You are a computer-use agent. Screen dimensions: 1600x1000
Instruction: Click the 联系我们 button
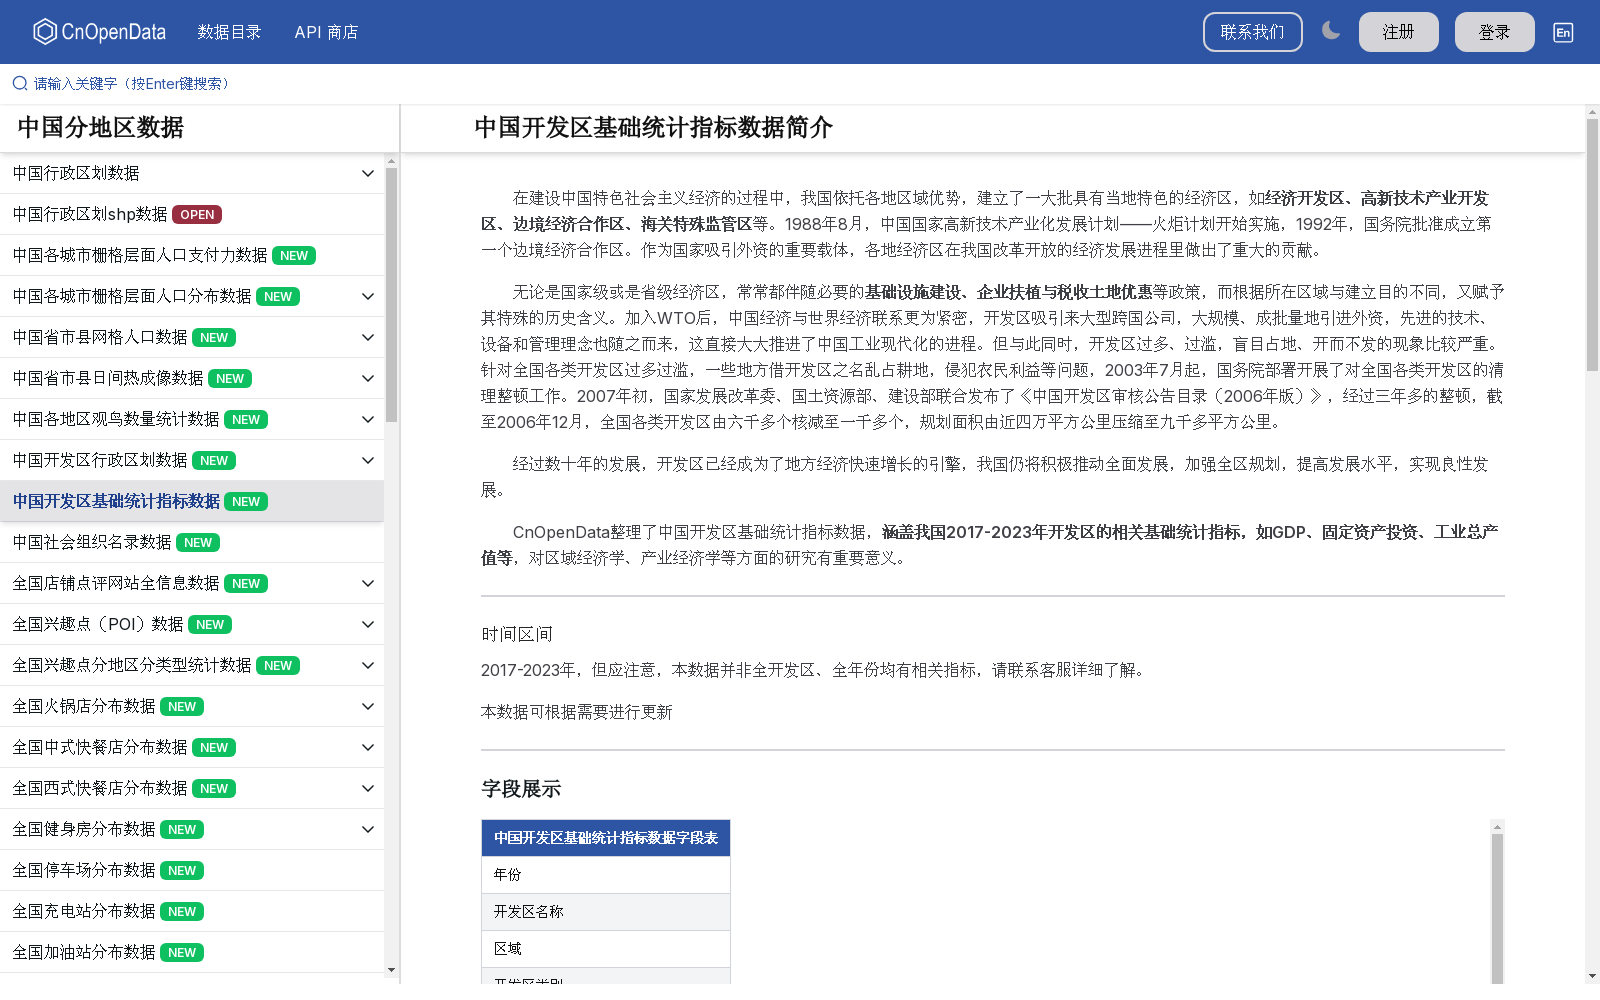1252,32
